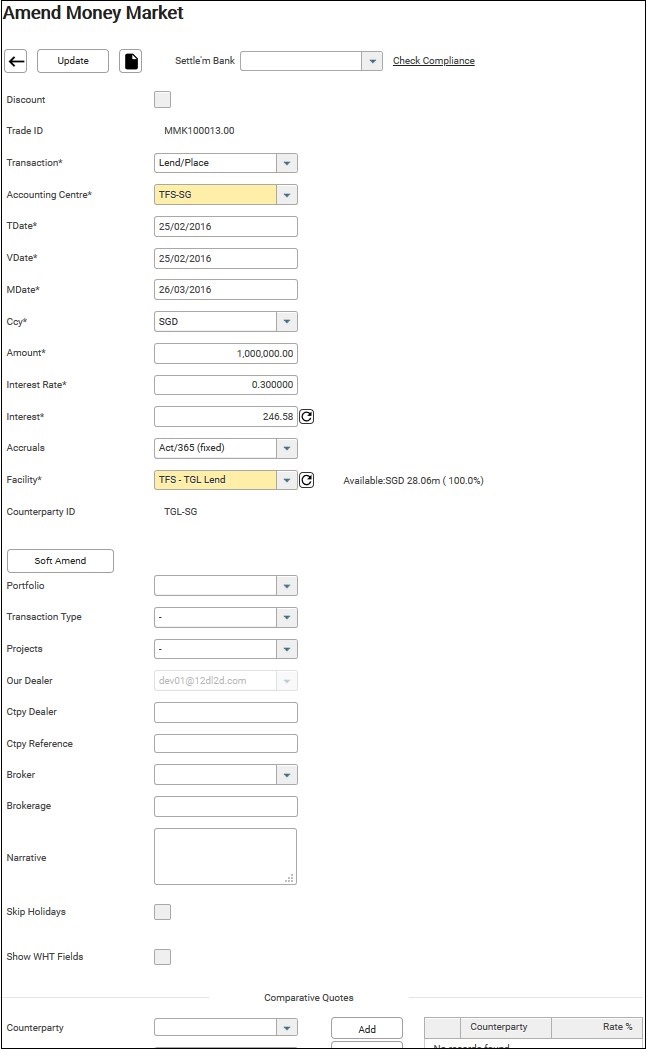Screen dimensions: 647x1049
Task: Expand the Accruals Act/365 dropdown
Action: 287,448
